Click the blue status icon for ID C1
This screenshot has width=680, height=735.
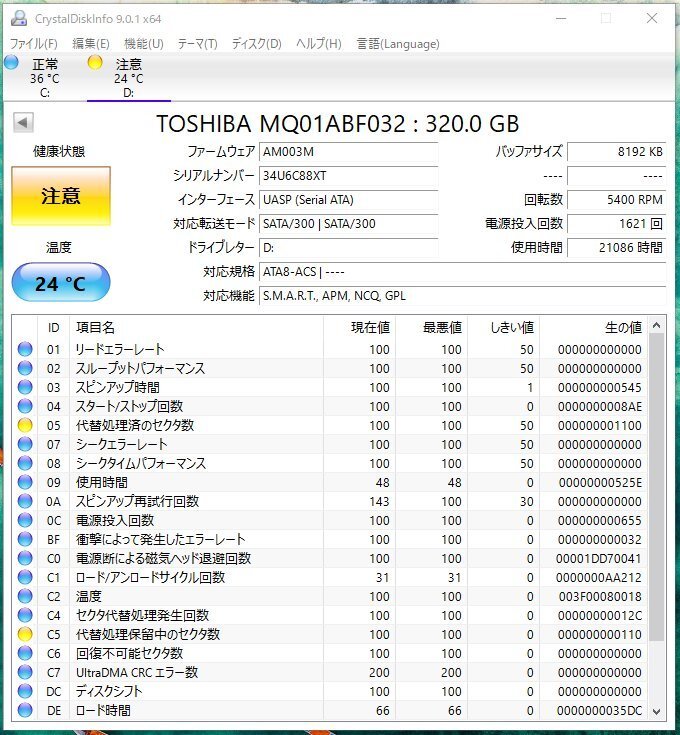(x=25, y=578)
